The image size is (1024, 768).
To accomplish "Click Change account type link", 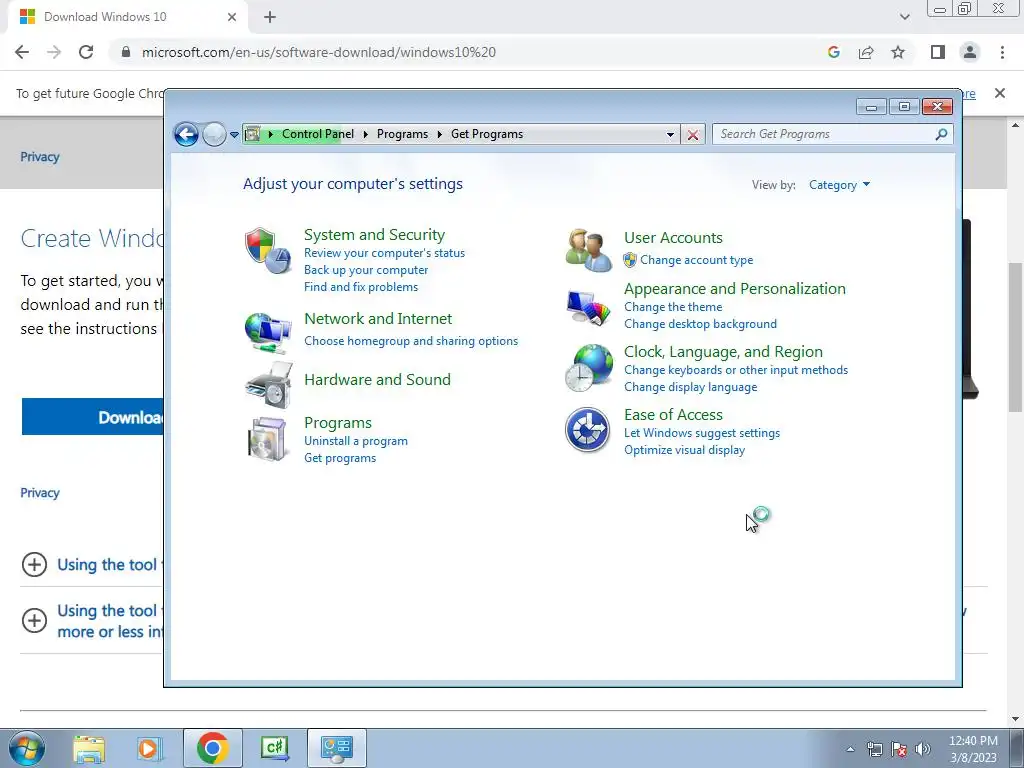I will click(696, 260).
